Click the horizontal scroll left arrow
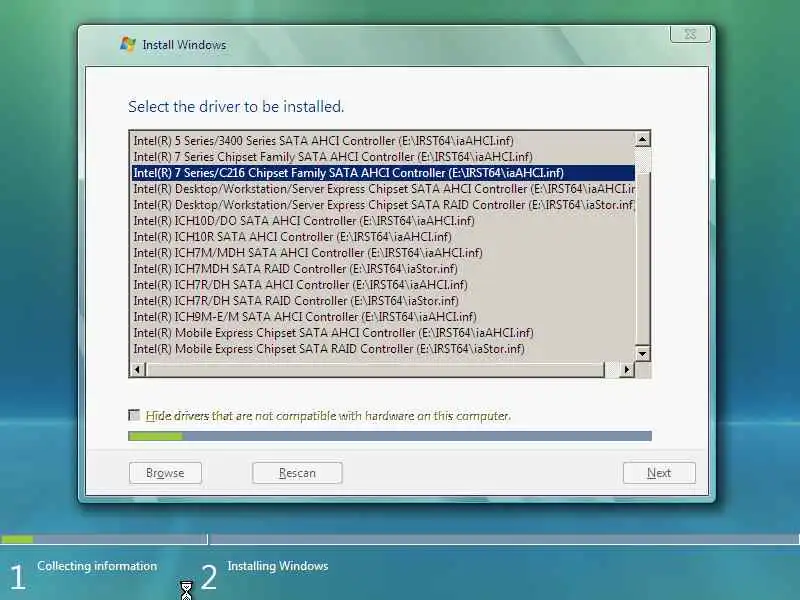The image size is (800, 600). [137, 369]
